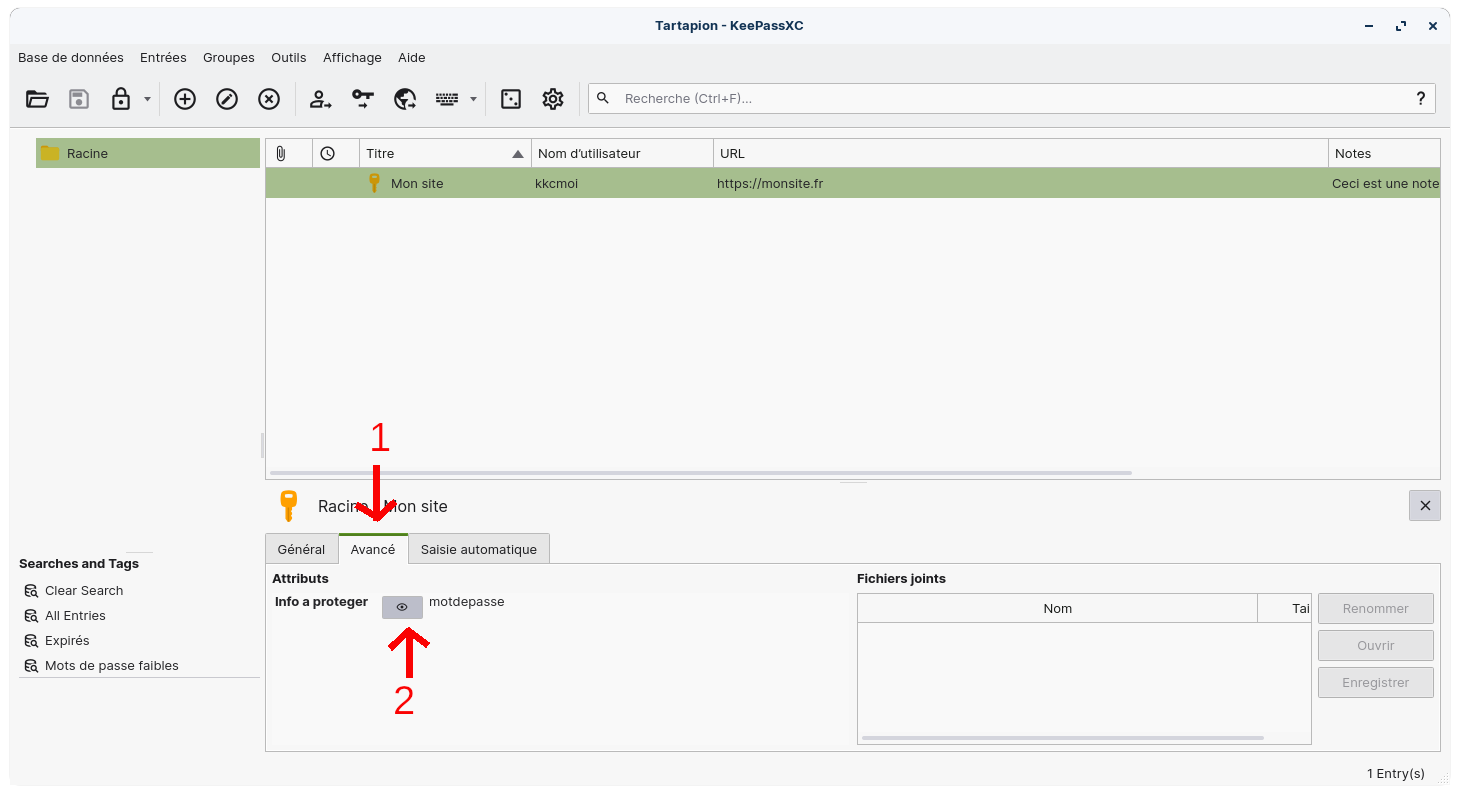Open the Entrées menu
Screen dimensions: 1460x795
click(163, 57)
